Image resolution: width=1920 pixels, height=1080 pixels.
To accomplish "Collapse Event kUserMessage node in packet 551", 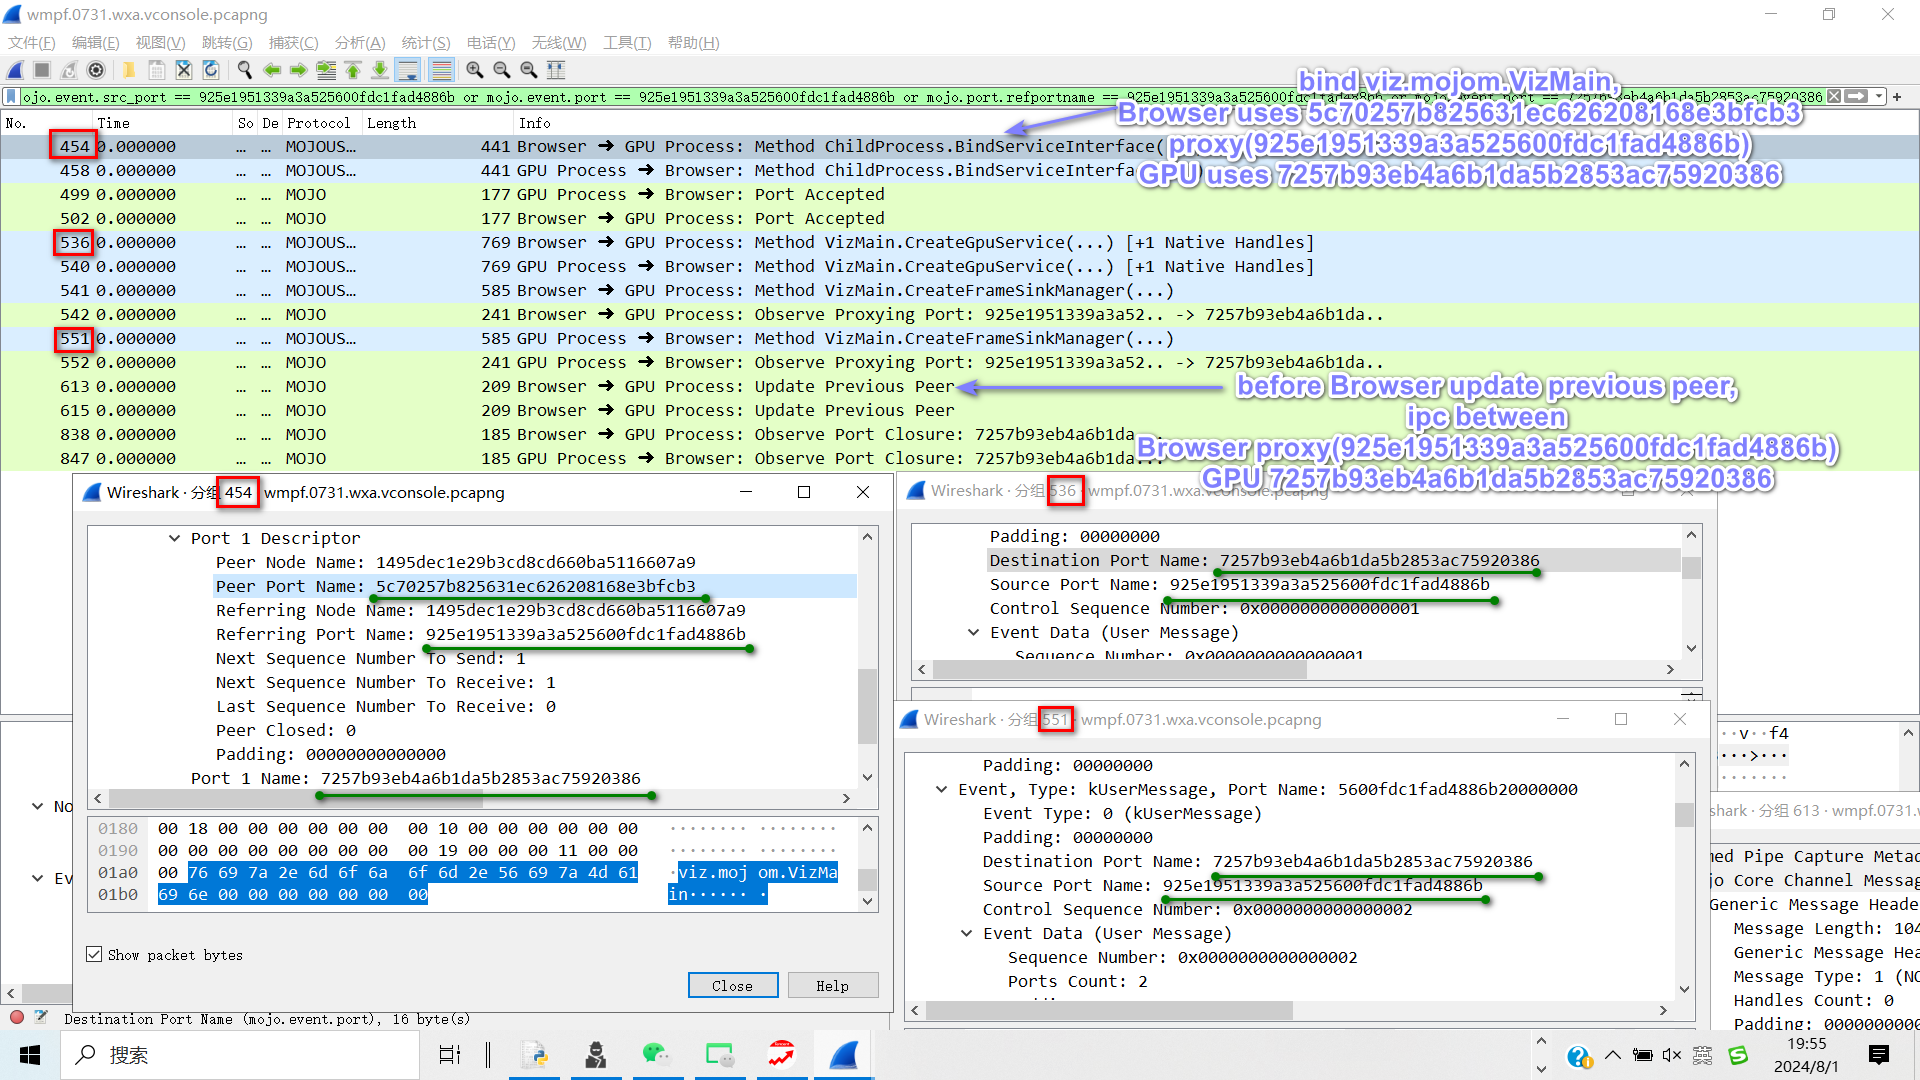I will pos(941,789).
